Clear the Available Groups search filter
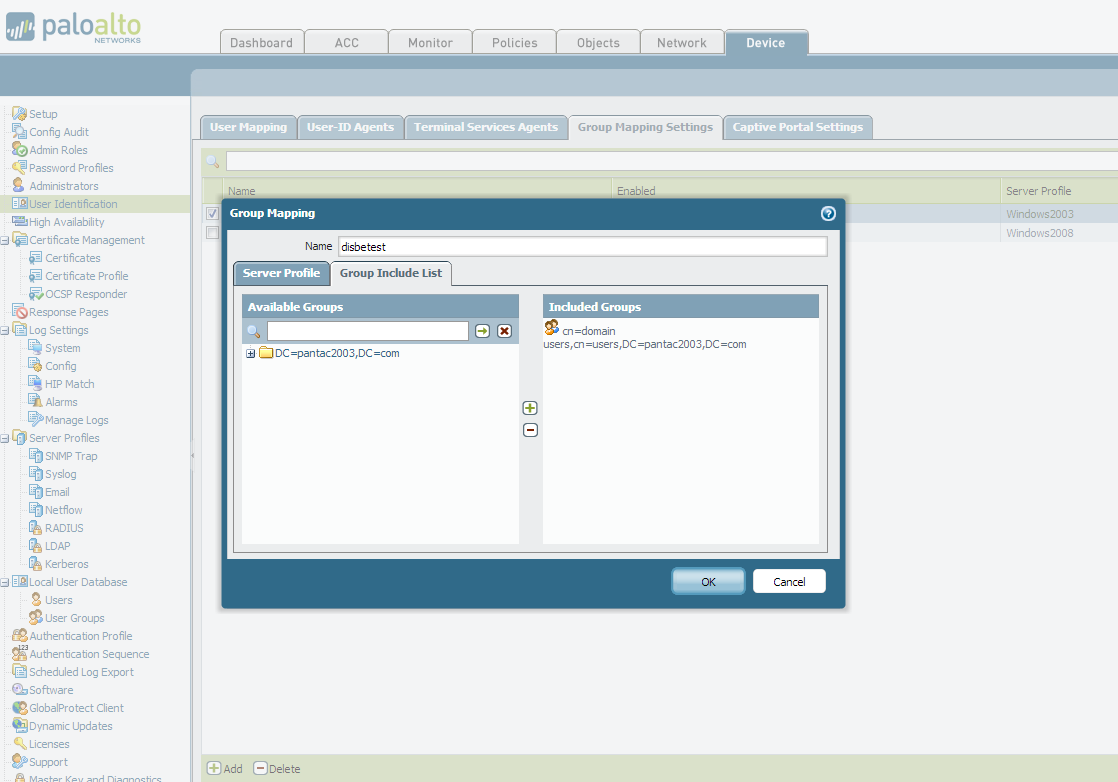Viewport: 1118px width, 782px height. [x=504, y=331]
